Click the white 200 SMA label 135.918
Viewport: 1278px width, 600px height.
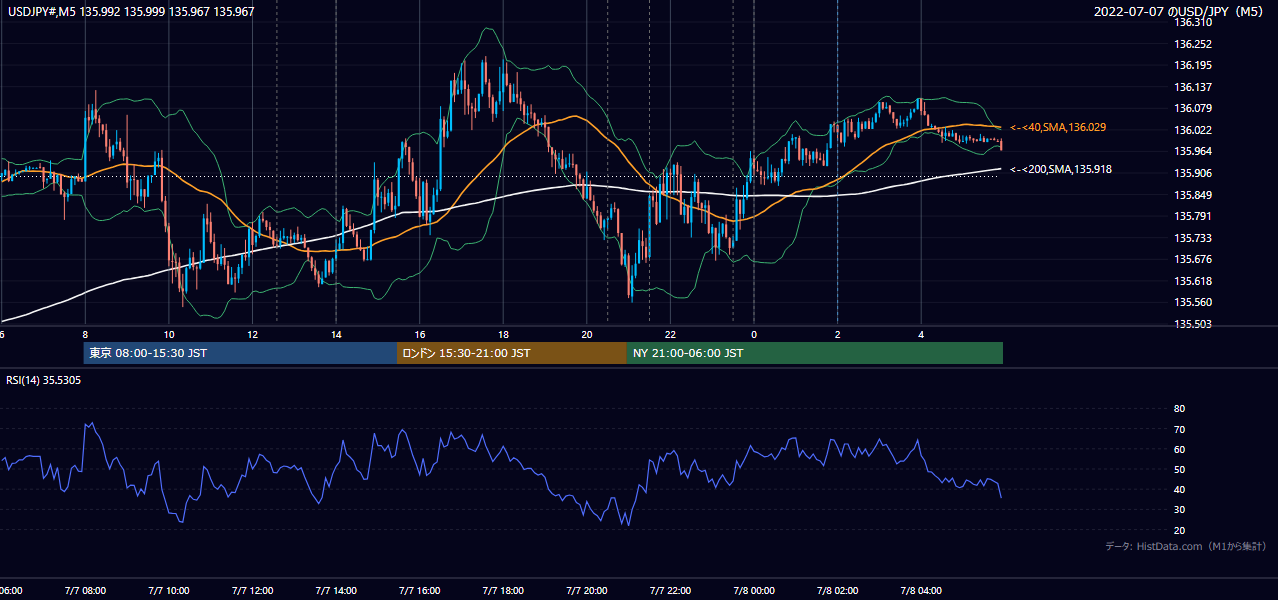click(x=1061, y=169)
